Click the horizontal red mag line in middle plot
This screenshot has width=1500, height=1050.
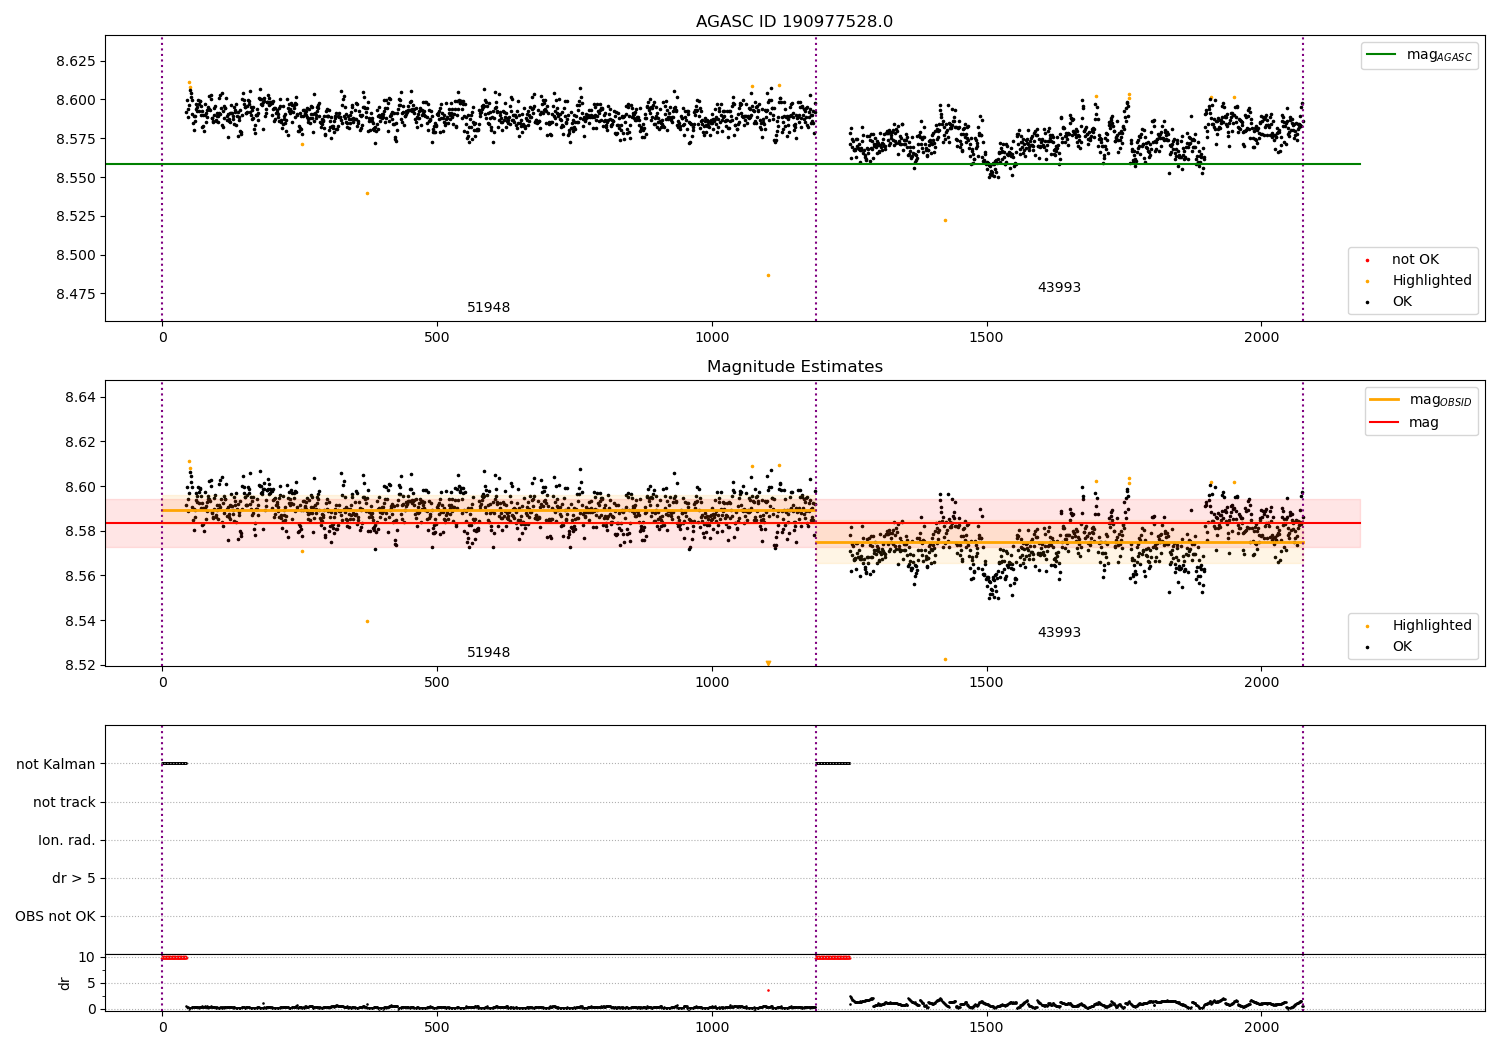click(733, 523)
